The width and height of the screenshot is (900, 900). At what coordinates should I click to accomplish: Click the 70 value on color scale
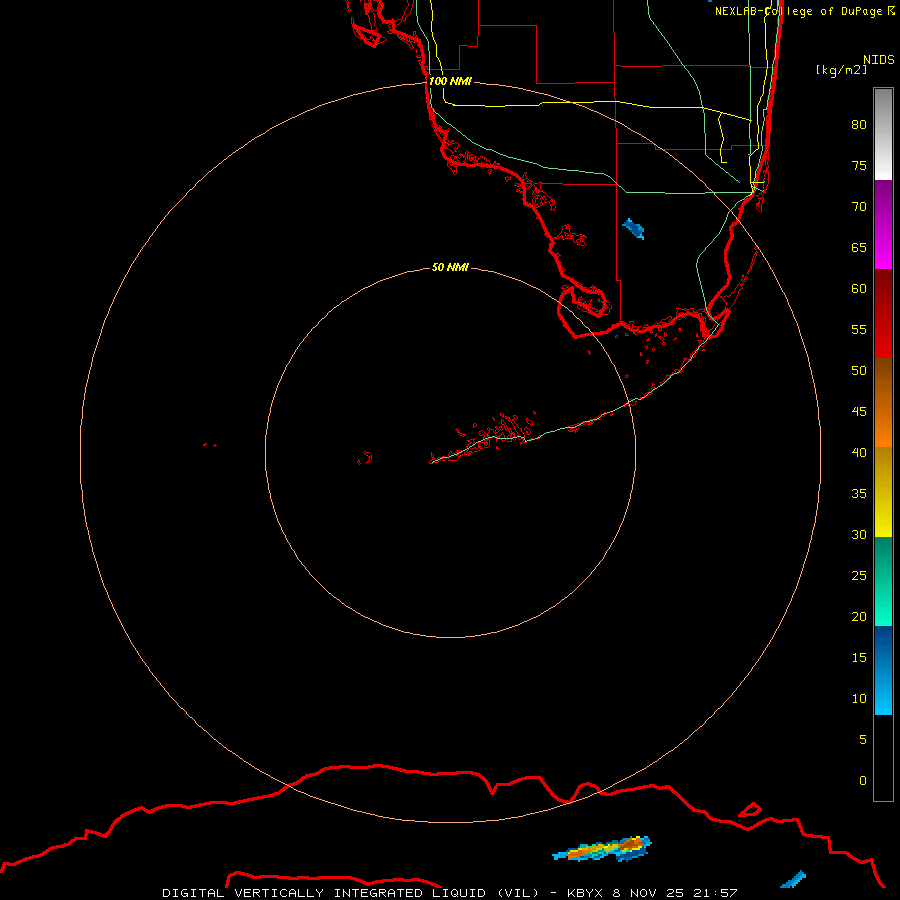pyautogui.click(x=859, y=207)
